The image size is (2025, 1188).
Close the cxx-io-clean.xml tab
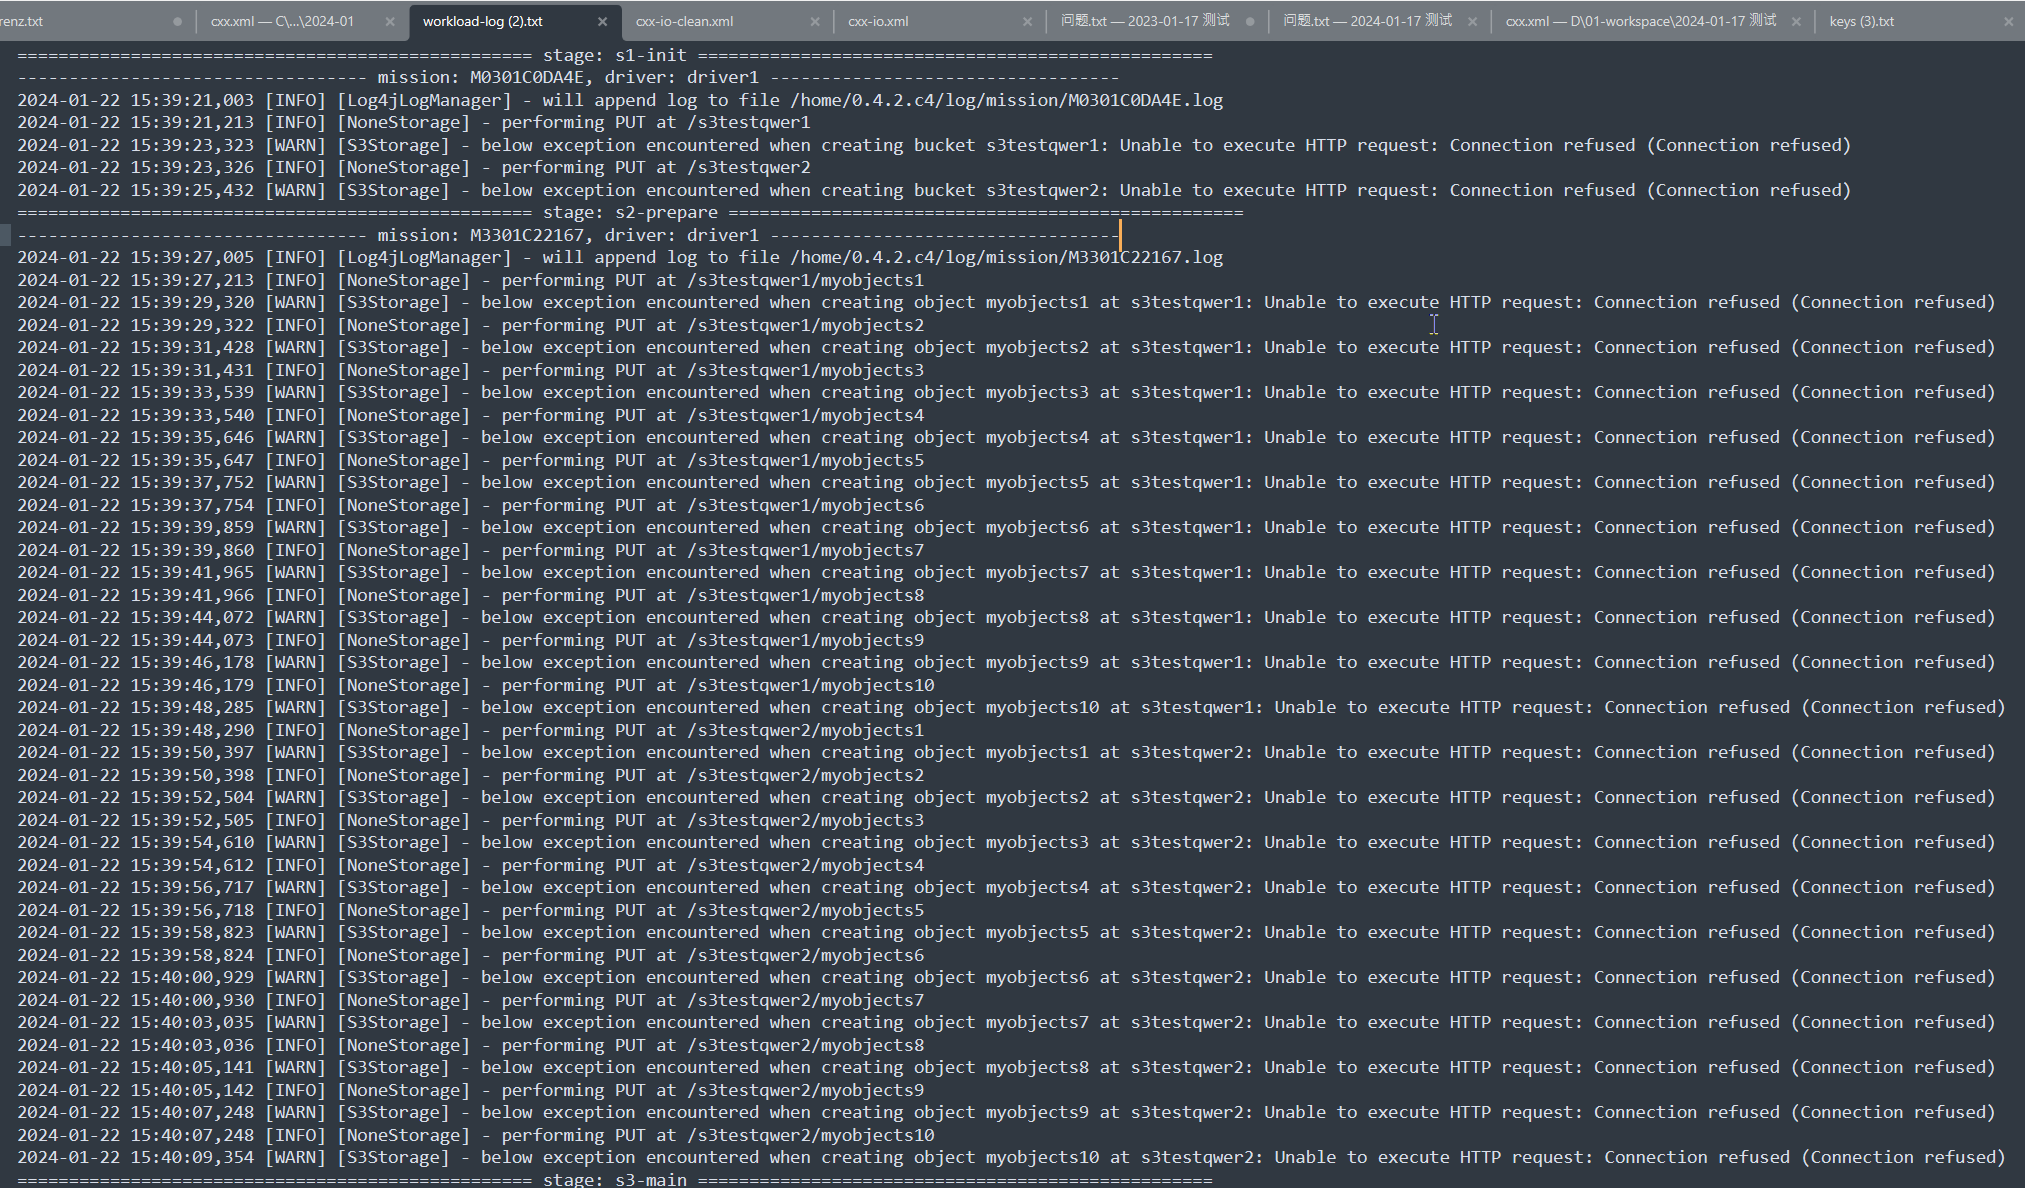pyautogui.click(x=814, y=21)
